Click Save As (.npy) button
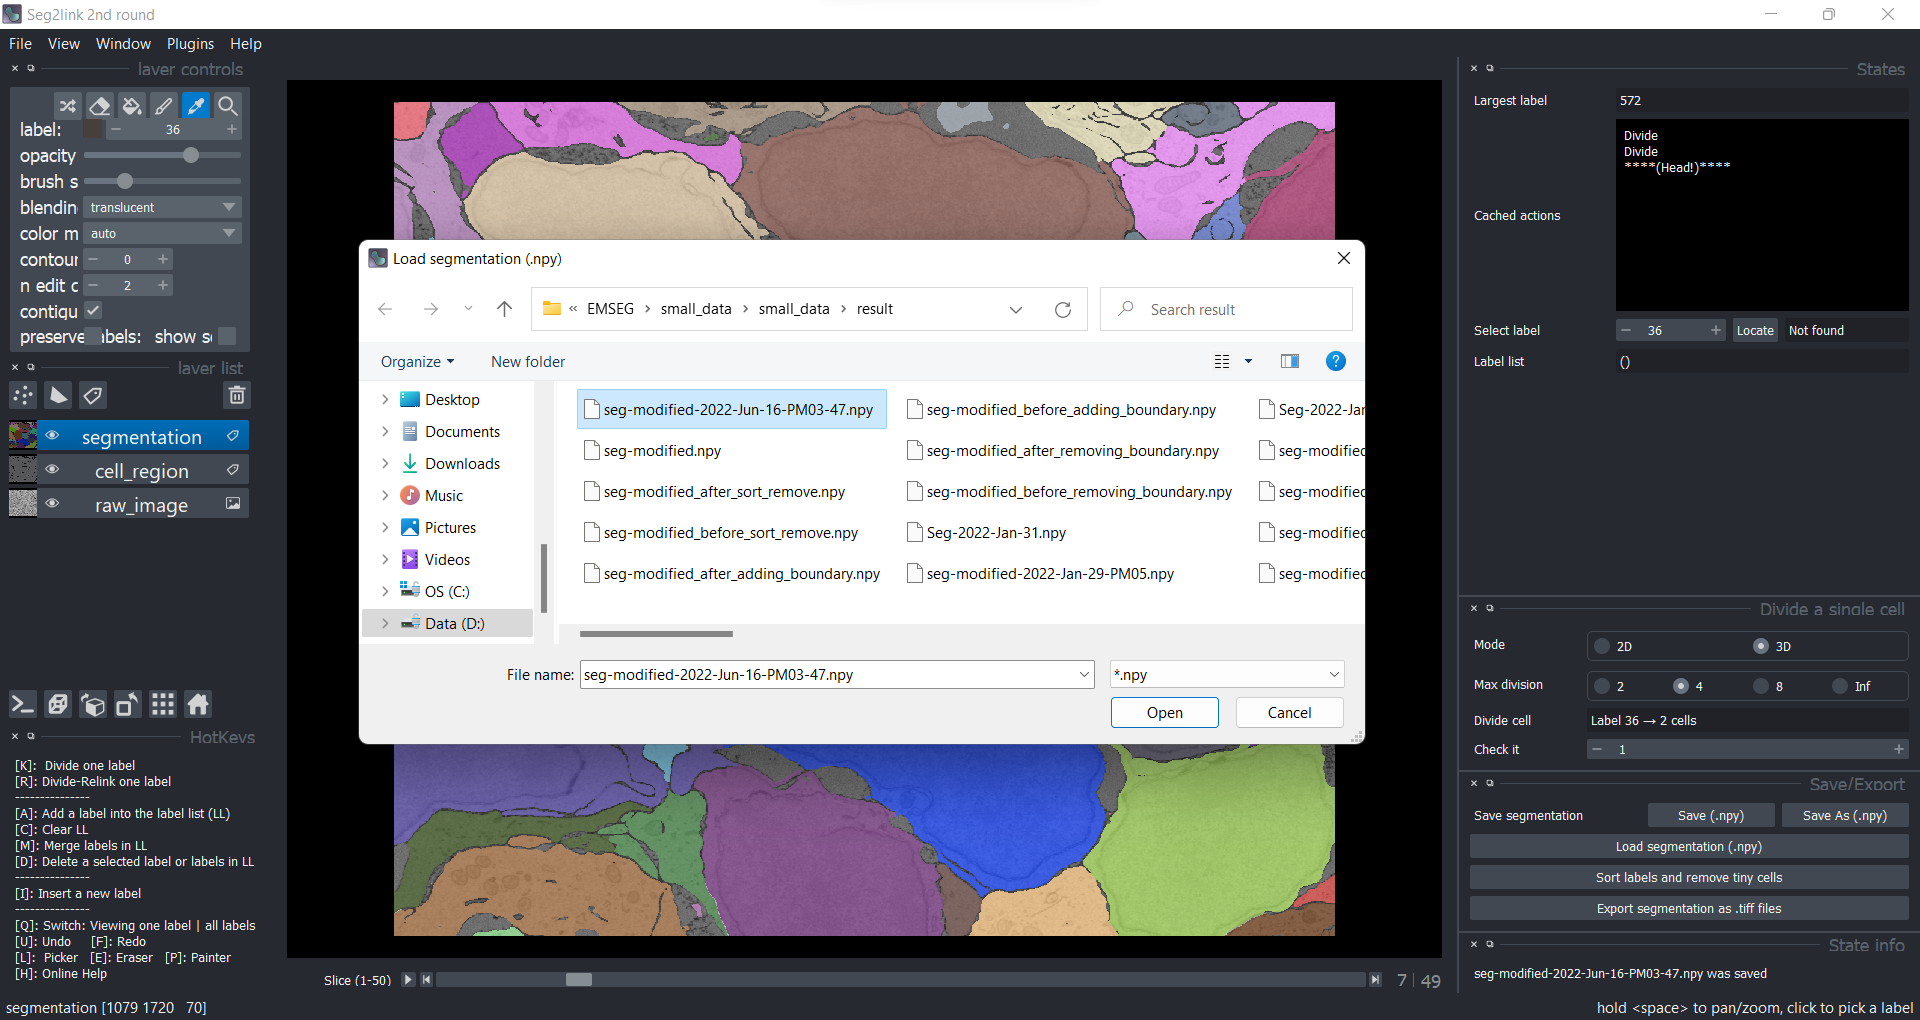Image resolution: width=1920 pixels, height=1020 pixels. 1844,815
